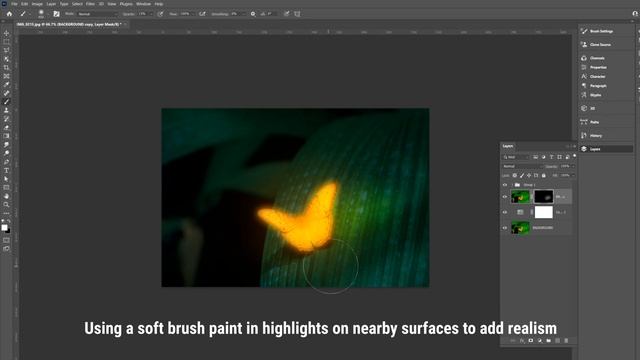Select the Rectangle shape tool
This screenshot has width=640, height=360.
click(6, 187)
